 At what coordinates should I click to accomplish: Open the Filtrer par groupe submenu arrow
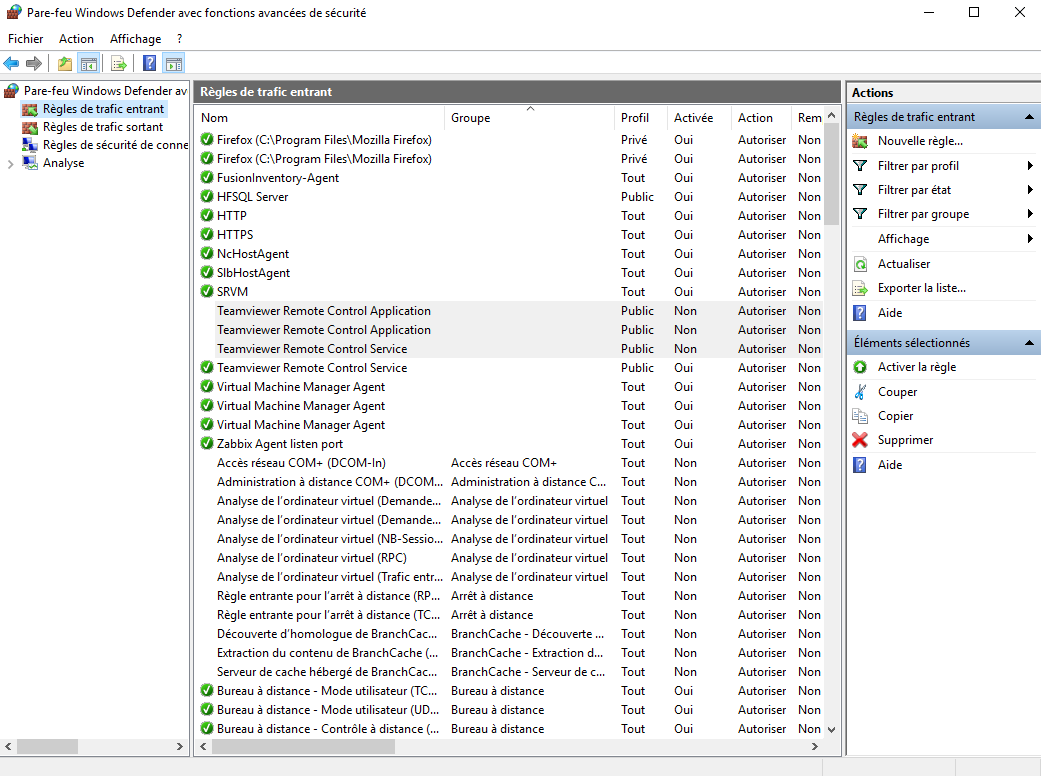point(1030,214)
